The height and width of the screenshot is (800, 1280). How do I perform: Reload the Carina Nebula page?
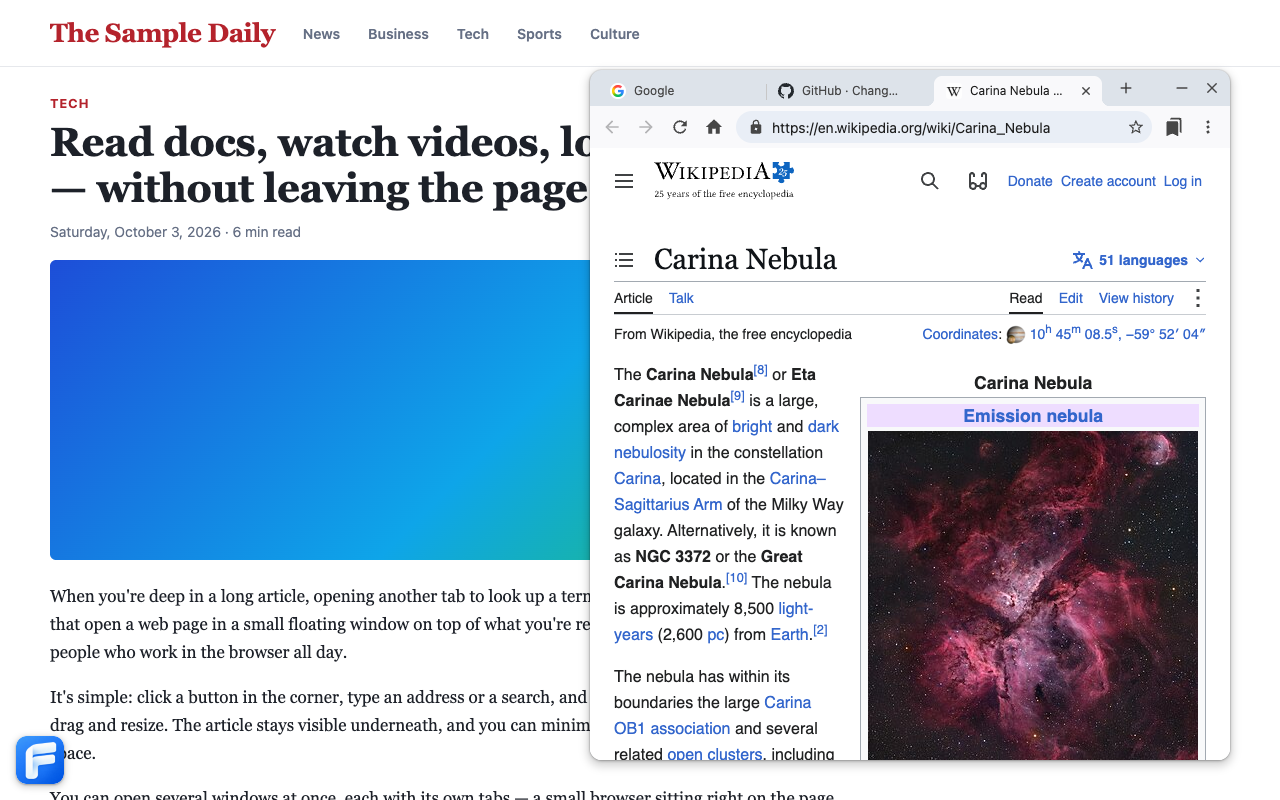[680, 127]
